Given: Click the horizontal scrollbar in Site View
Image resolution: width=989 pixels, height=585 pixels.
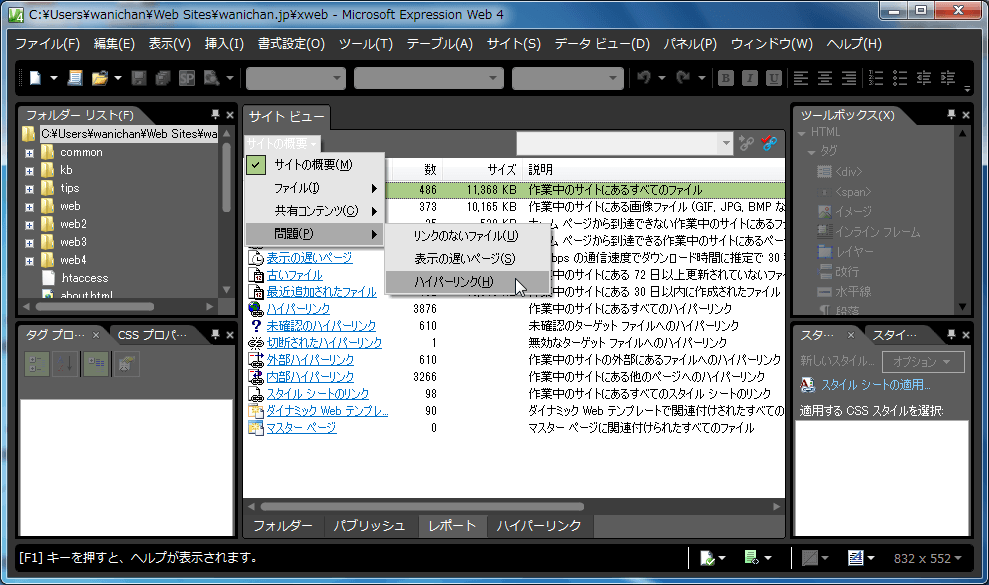Looking at the screenshot, I should pos(422,506).
